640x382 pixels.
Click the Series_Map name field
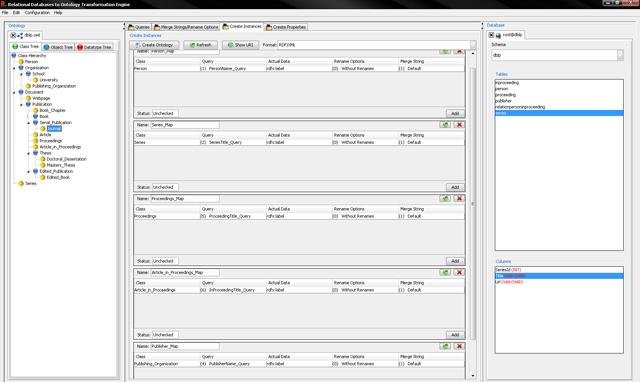pyautogui.click(x=185, y=125)
